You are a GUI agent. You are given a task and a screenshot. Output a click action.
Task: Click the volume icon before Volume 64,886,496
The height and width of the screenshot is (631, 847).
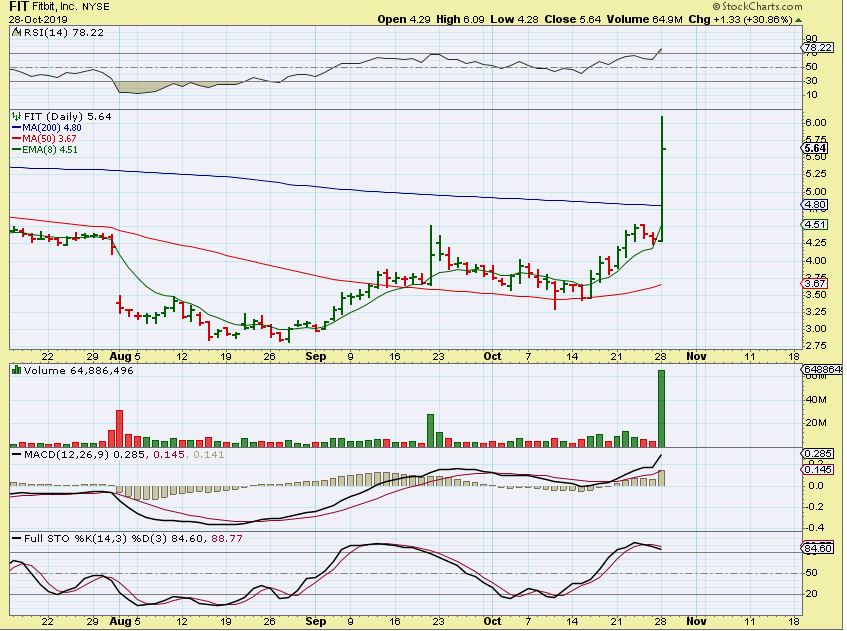click(x=16, y=370)
